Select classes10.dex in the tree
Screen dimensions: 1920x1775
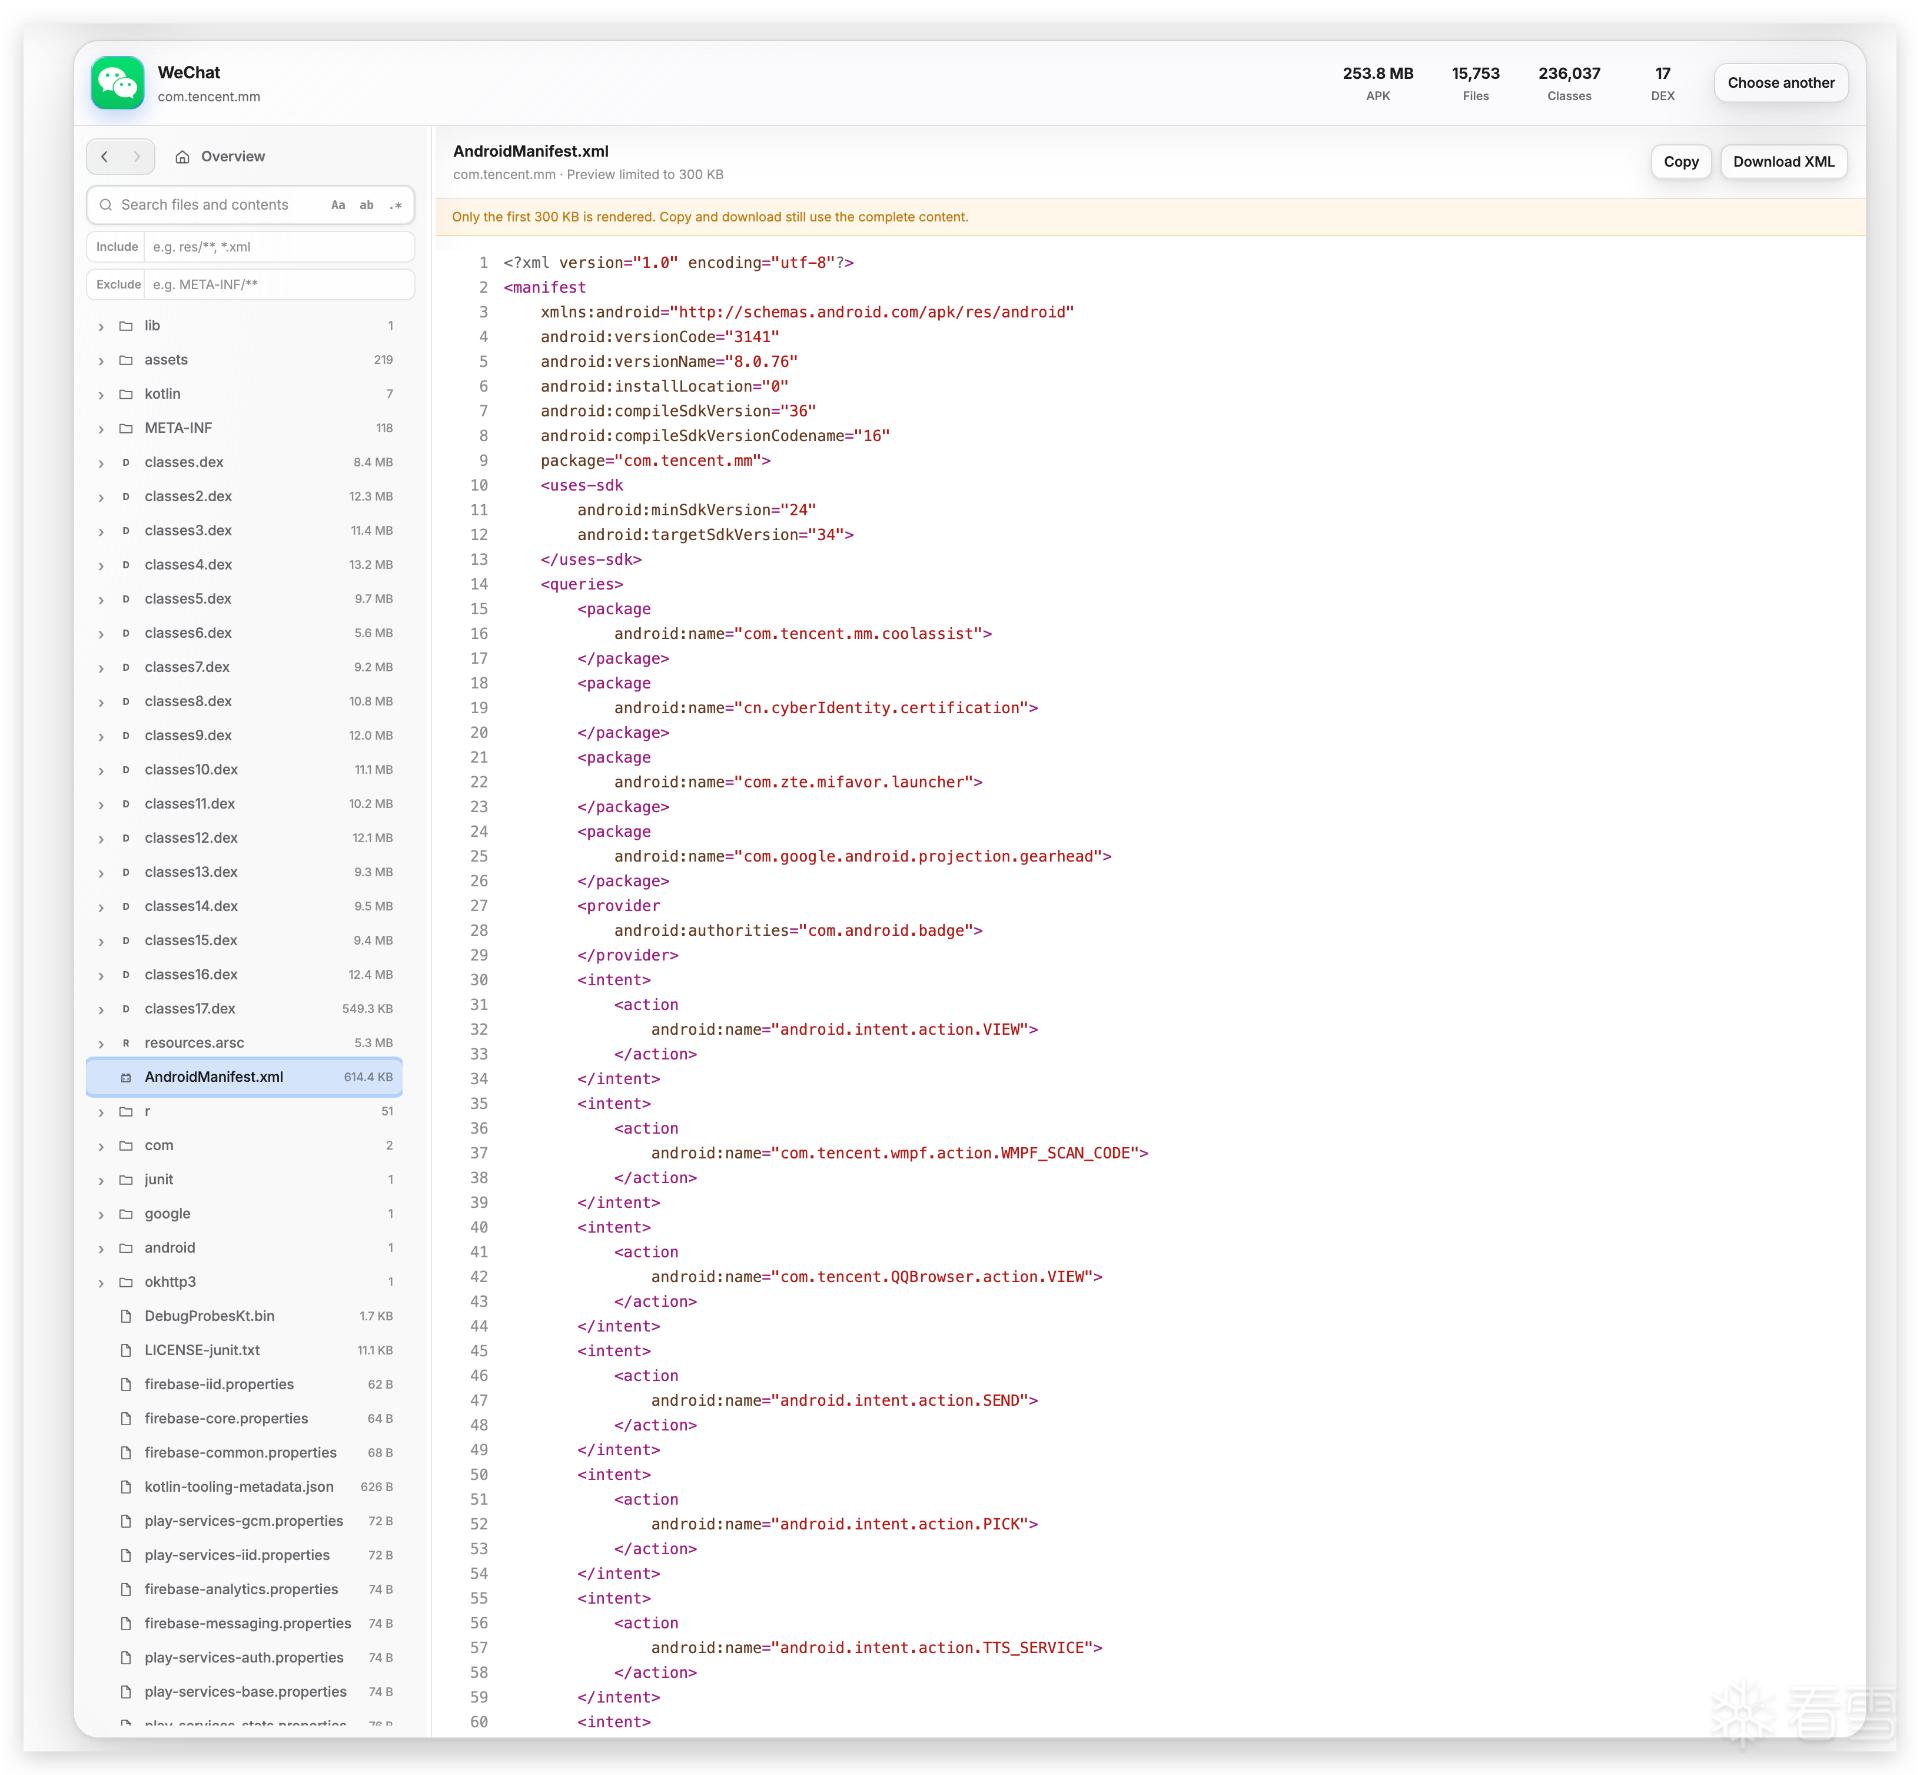[245, 770]
